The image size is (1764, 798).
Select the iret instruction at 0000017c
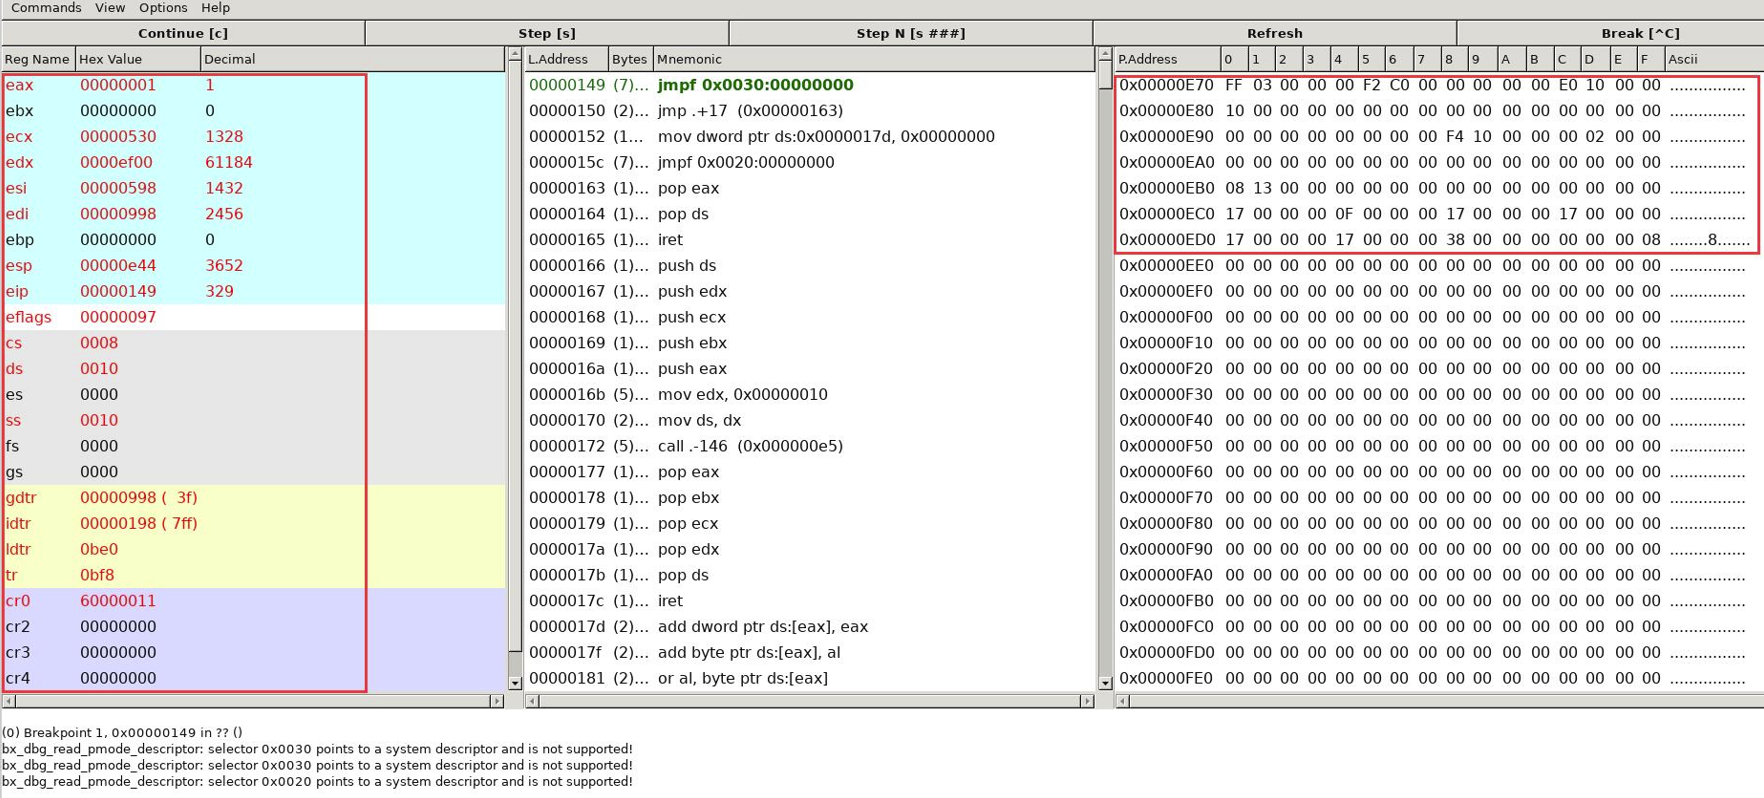[x=809, y=601]
